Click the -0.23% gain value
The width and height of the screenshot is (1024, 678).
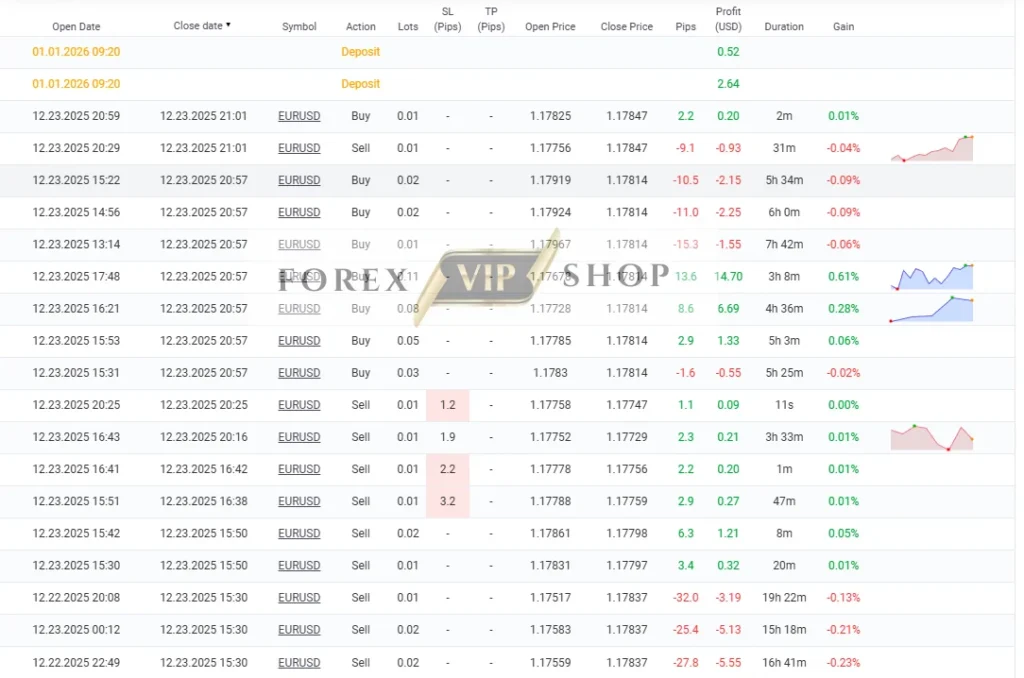pos(843,662)
